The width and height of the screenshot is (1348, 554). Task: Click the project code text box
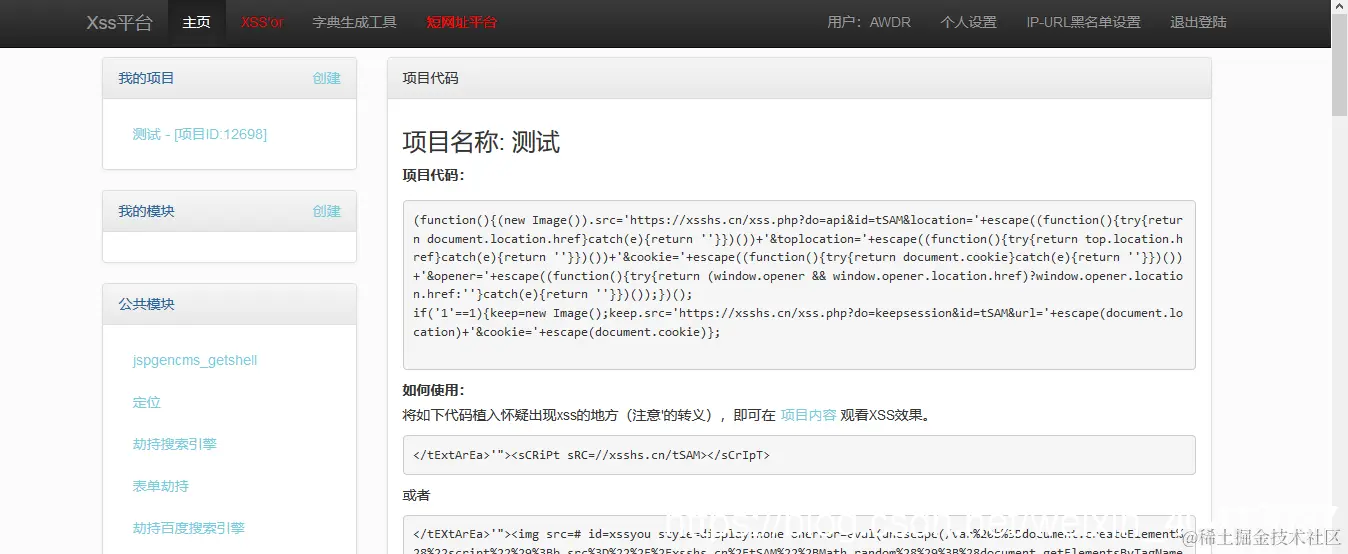pos(799,285)
